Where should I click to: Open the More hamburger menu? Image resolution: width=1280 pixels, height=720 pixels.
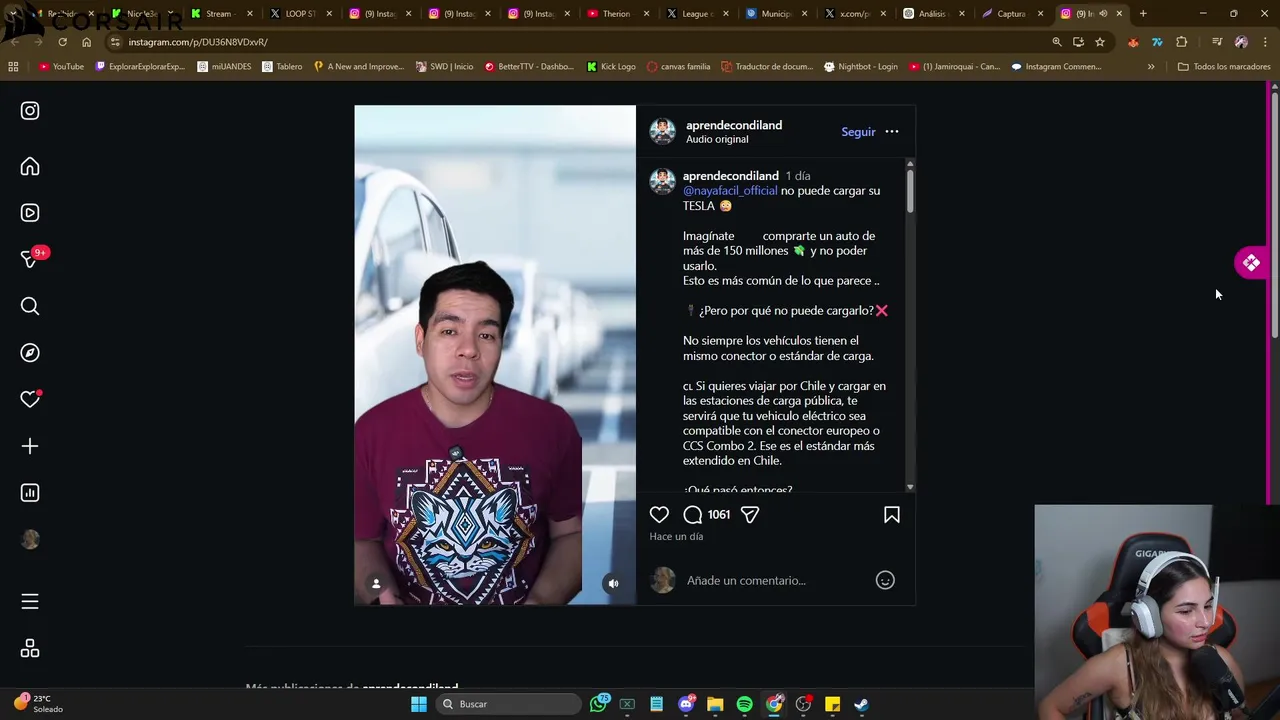coord(30,601)
